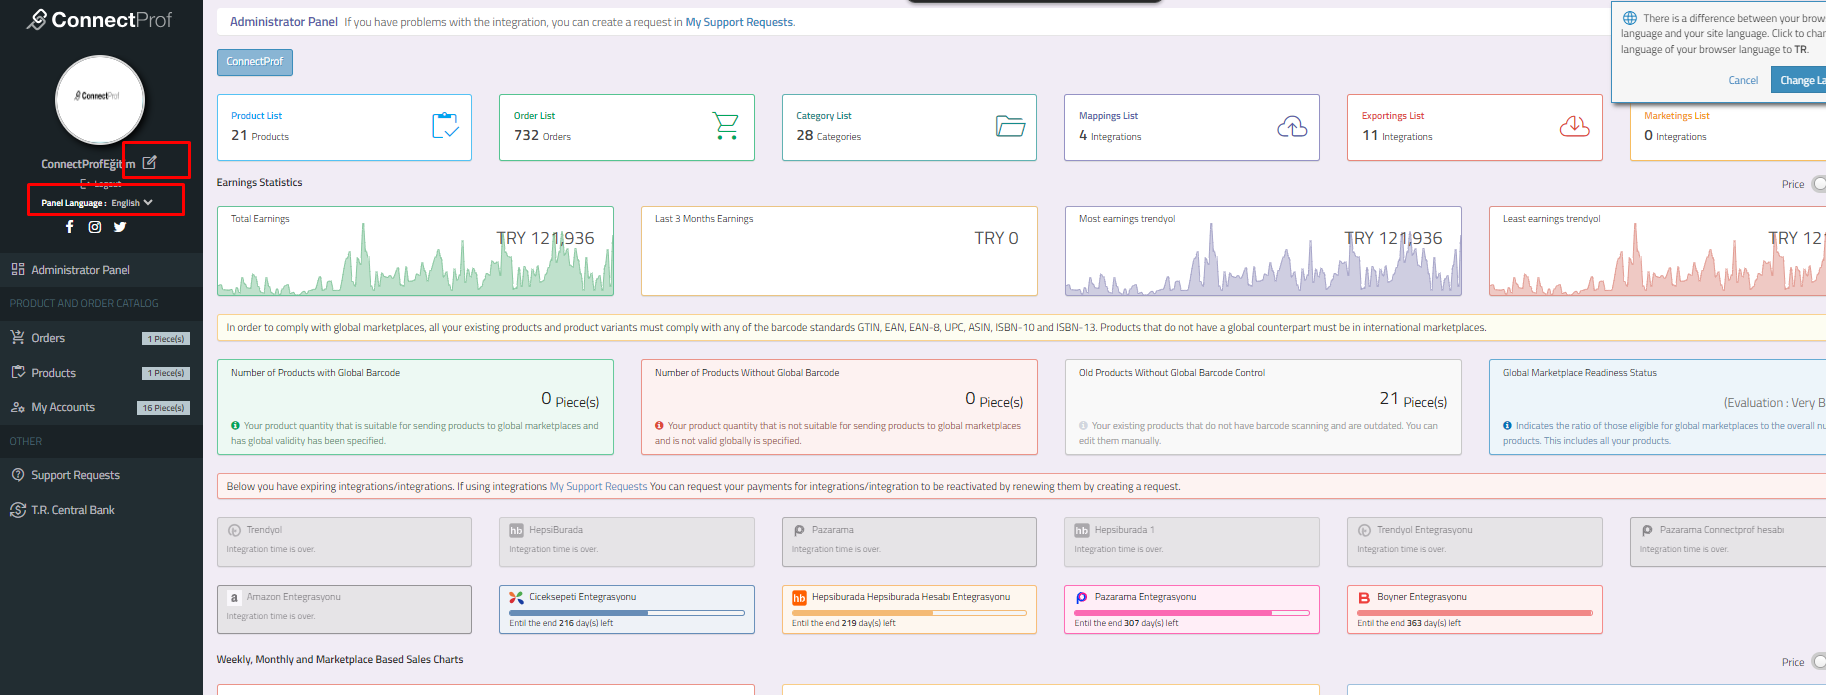Toggle the Price switch beside Sales Charts
The image size is (1826, 695).
point(1818,661)
